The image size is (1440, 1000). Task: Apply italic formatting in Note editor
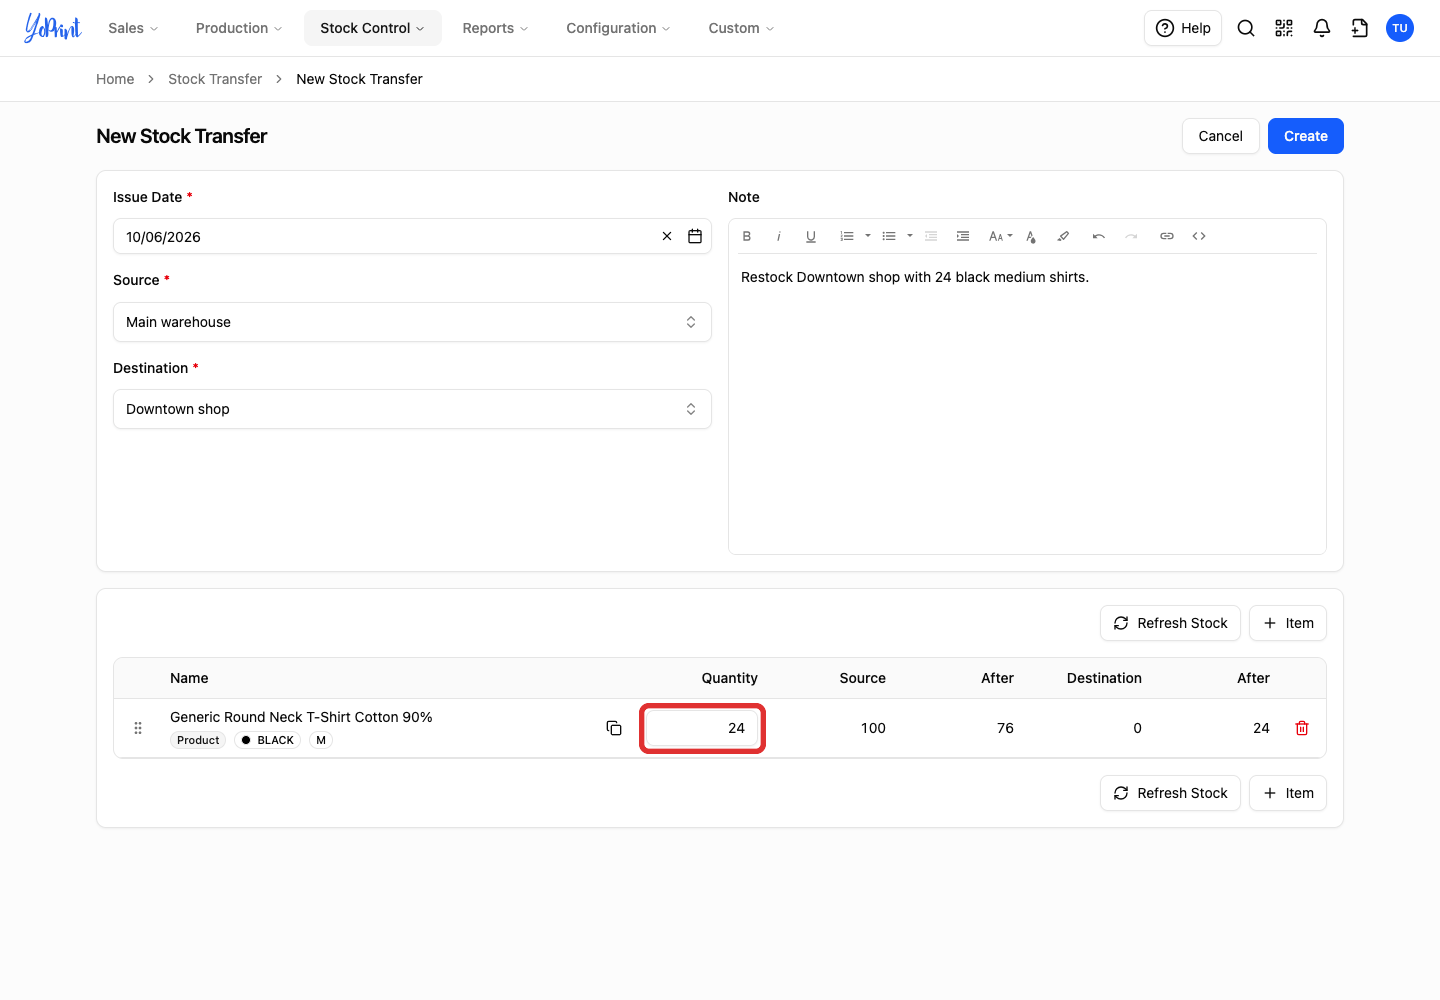pyautogui.click(x=779, y=236)
